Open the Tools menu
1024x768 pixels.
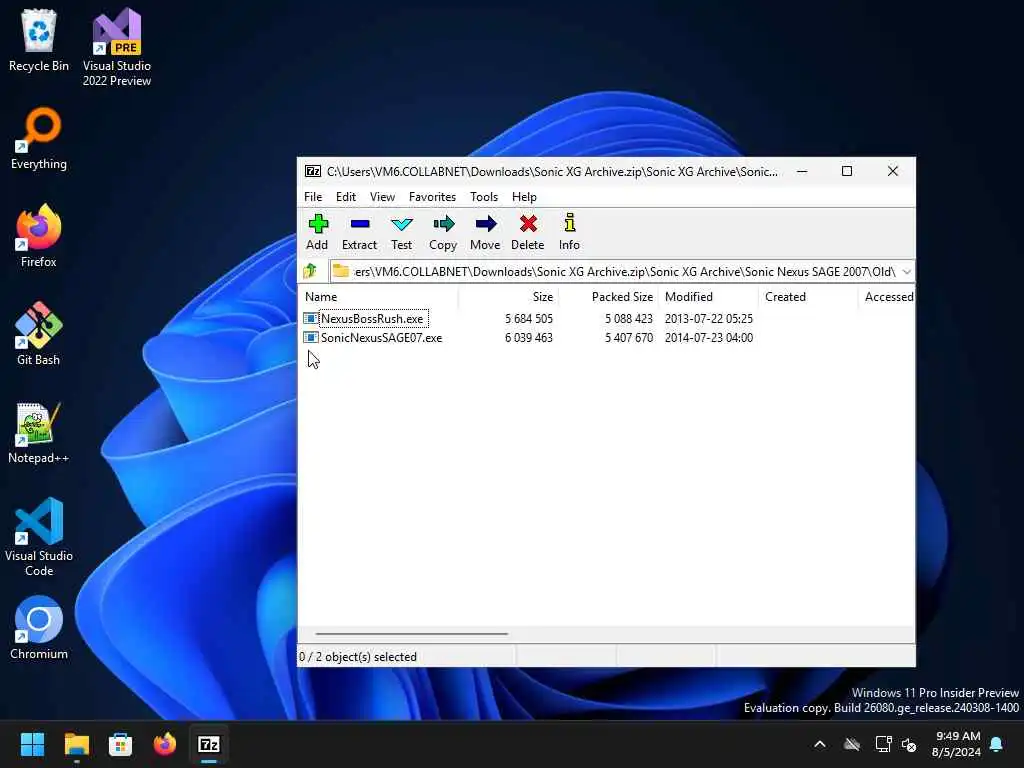tap(484, 197)
